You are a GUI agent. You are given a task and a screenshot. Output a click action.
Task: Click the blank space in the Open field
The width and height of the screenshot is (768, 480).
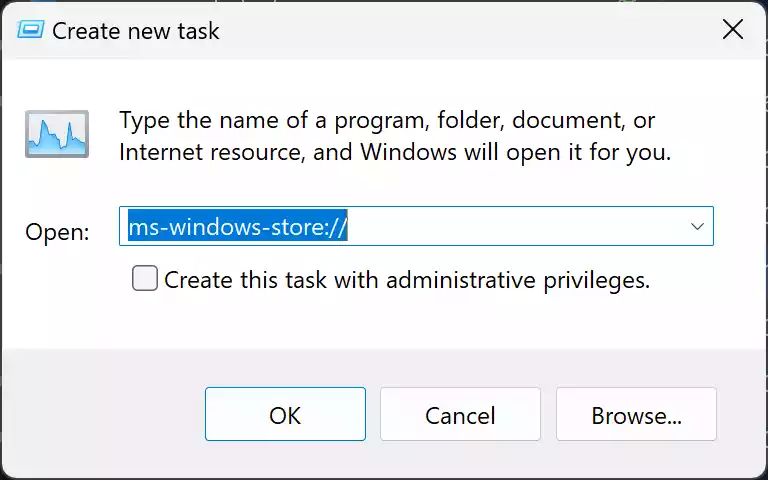click(x=514, y=226)
